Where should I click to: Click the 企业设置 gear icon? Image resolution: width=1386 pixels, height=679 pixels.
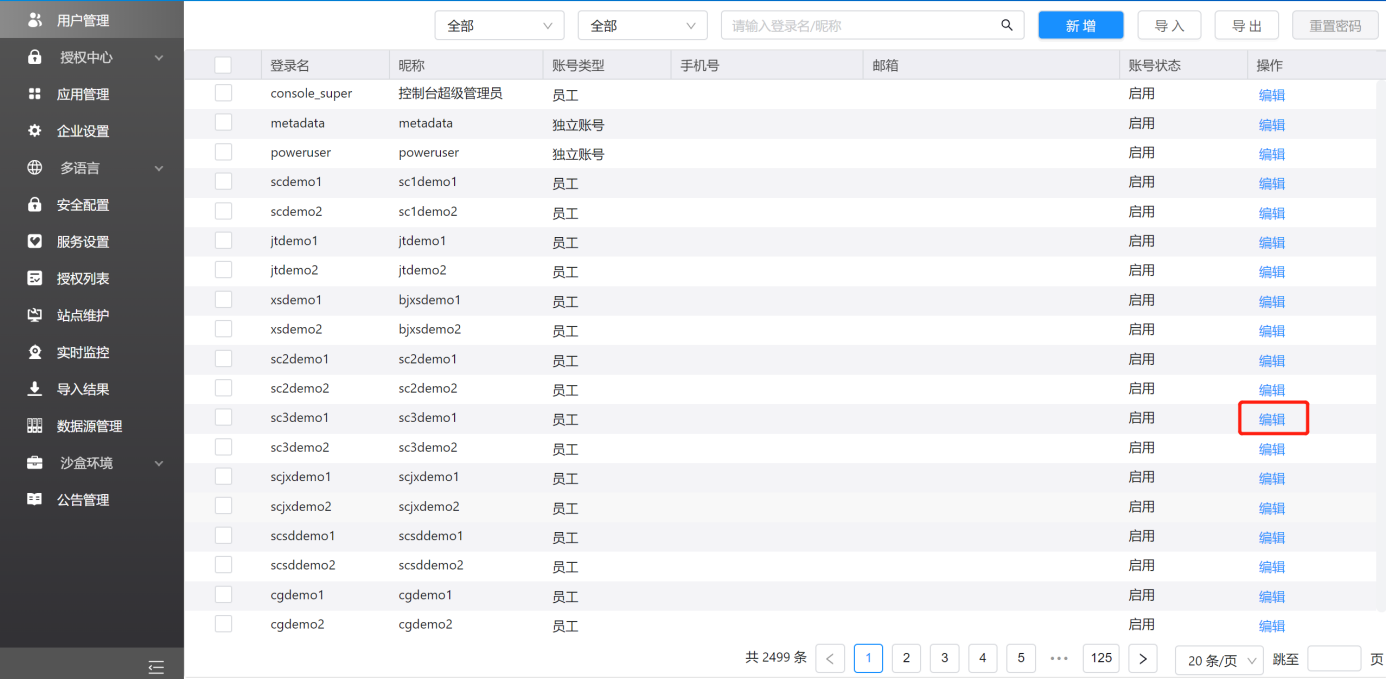click(35, 131)
